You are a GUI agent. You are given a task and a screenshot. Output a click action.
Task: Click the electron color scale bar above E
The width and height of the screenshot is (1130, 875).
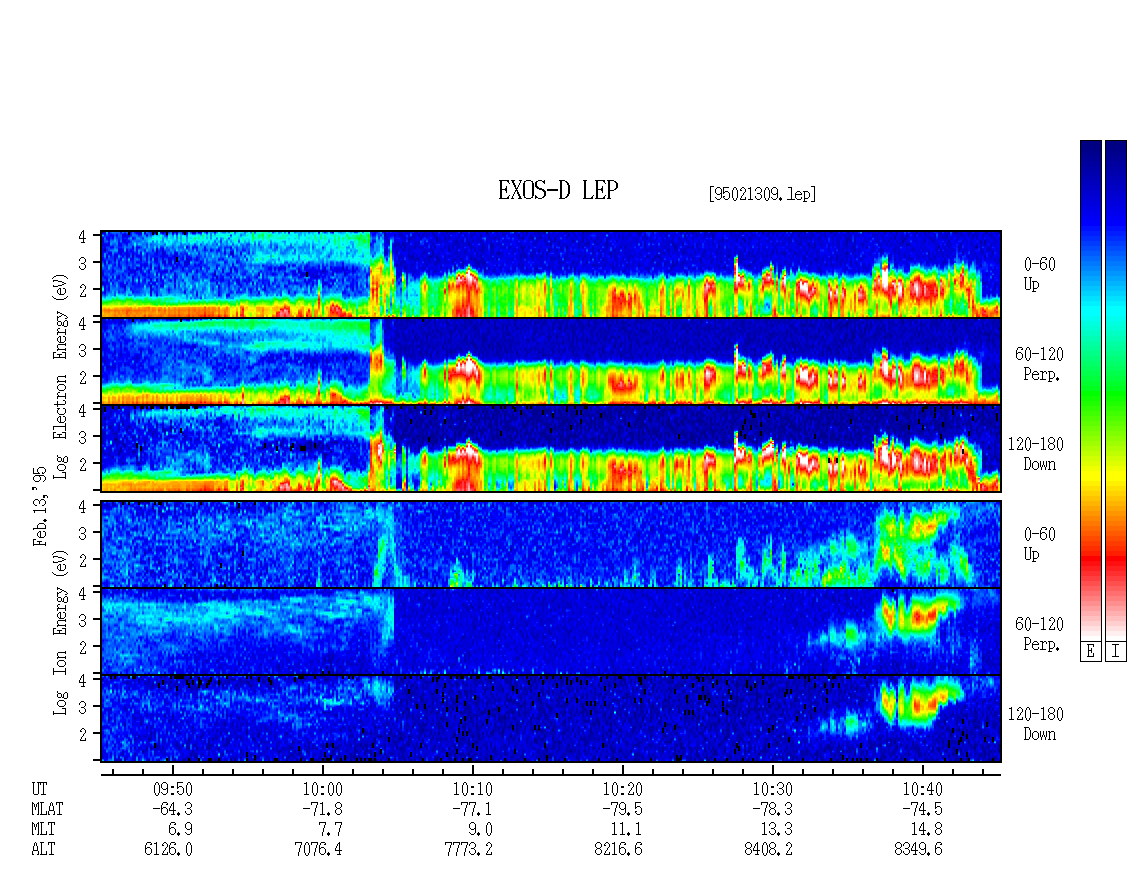[x=1090, y=390]
